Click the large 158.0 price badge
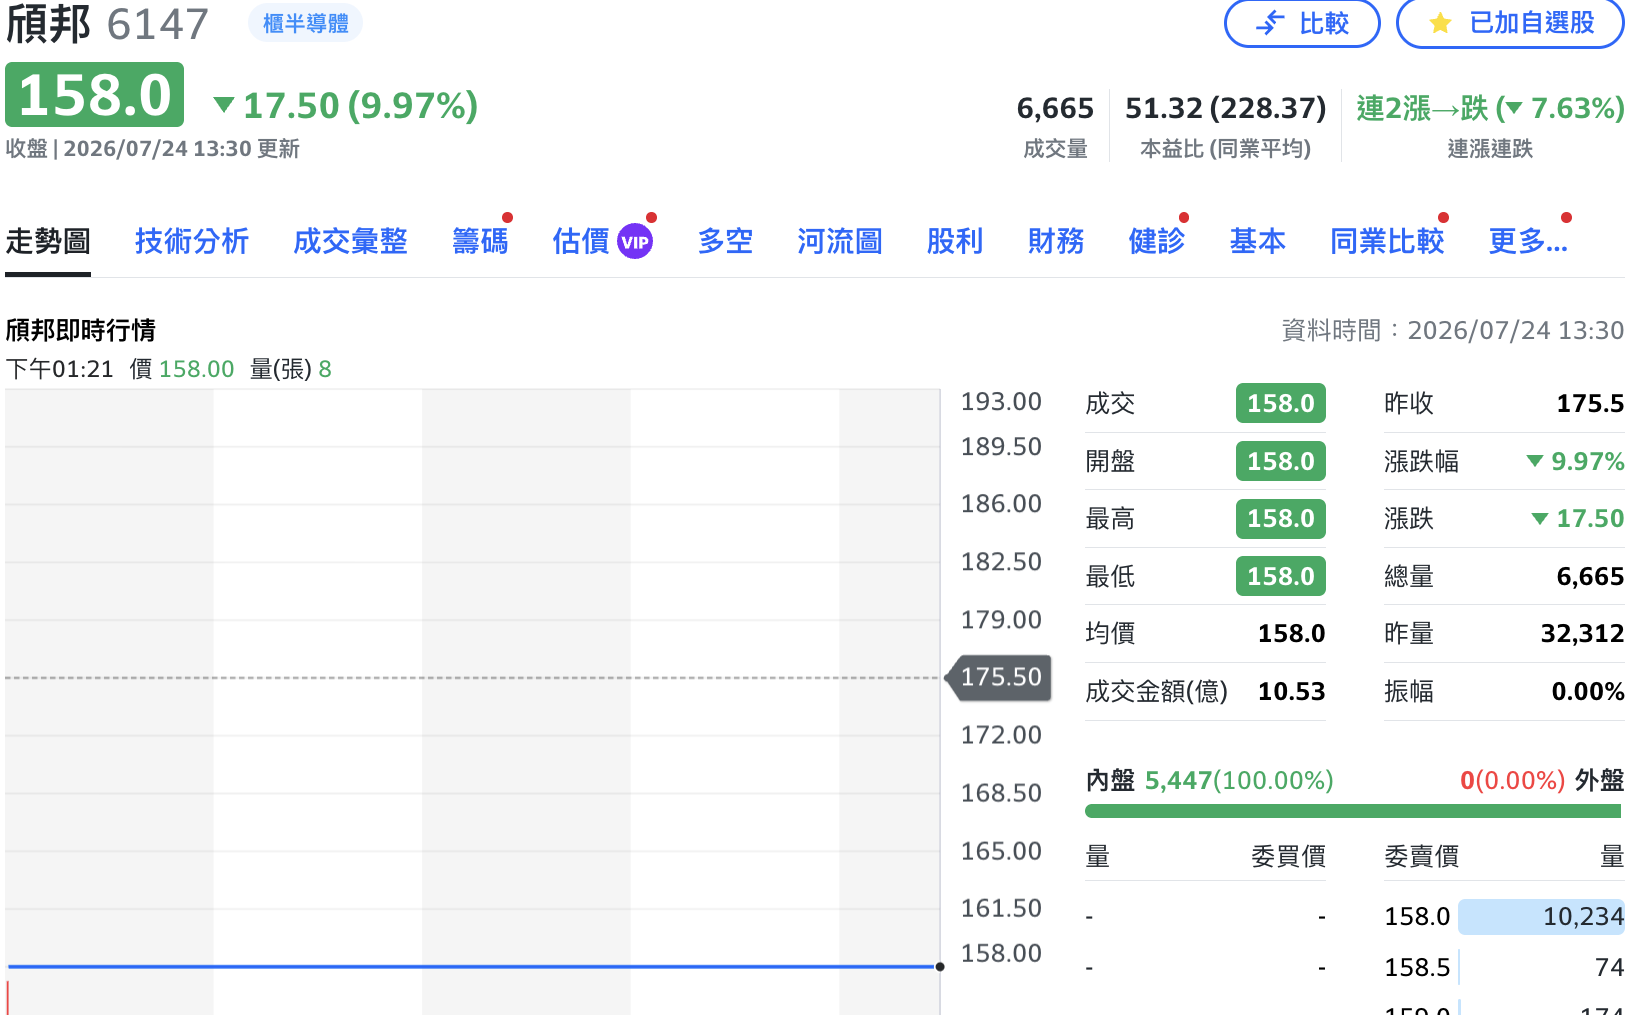Viewport: 1630px width, 1015px height. (x=95, y=95)
